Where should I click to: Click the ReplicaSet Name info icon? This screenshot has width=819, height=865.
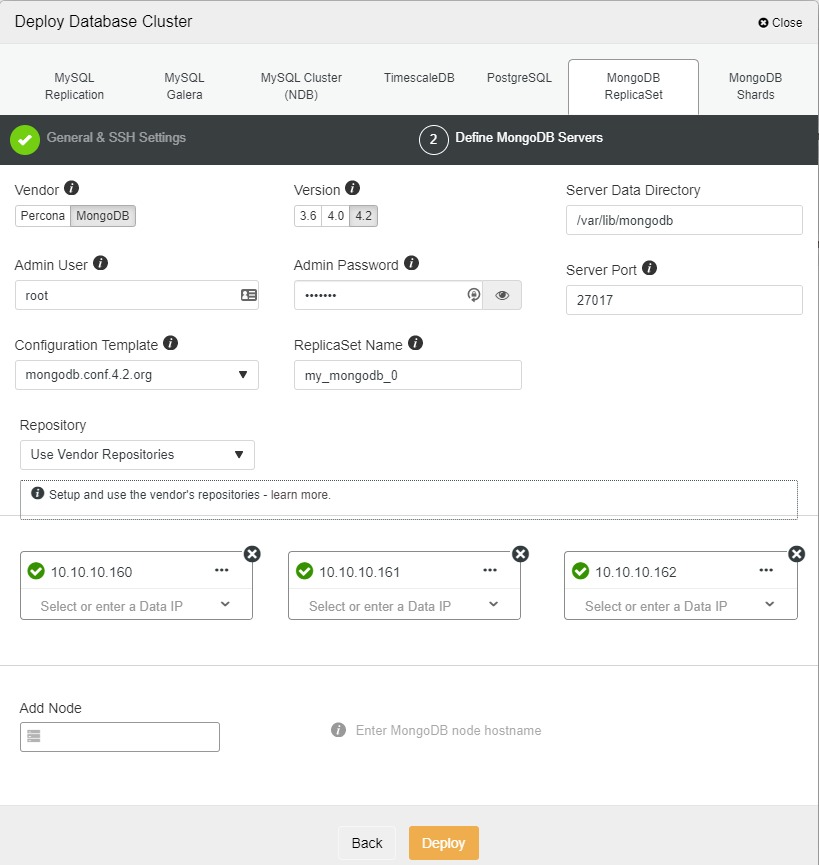click(x=416, y=343)
